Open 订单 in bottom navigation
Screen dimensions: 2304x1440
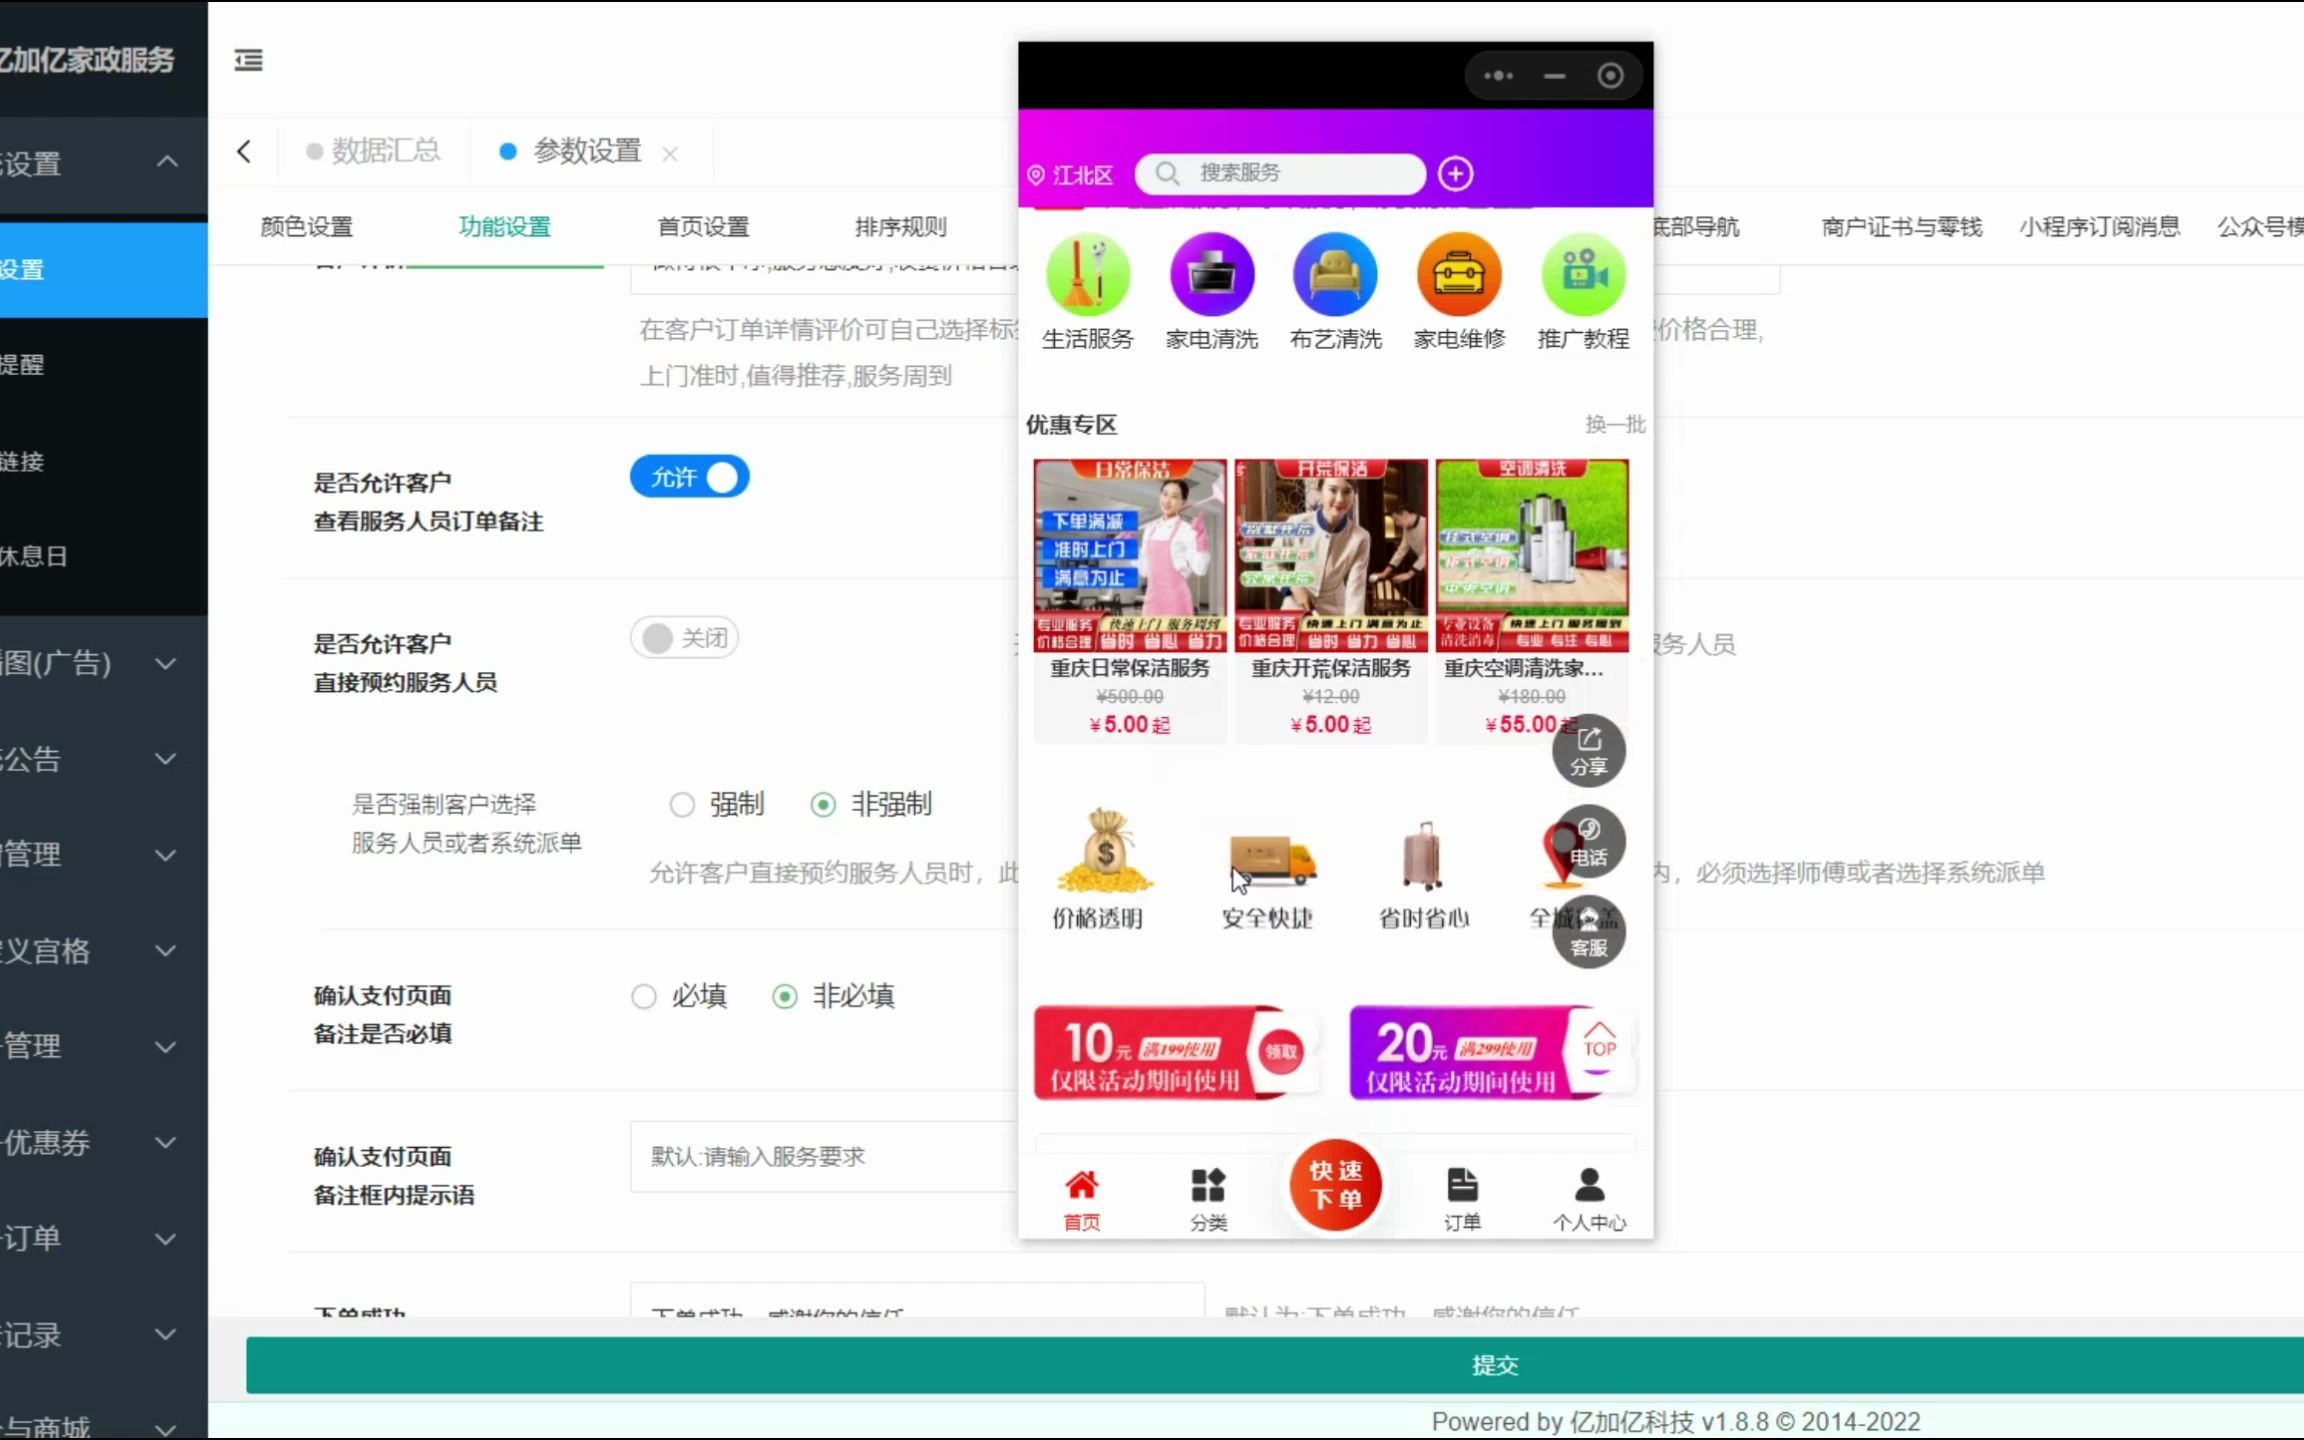[x=1462, y=1199]
